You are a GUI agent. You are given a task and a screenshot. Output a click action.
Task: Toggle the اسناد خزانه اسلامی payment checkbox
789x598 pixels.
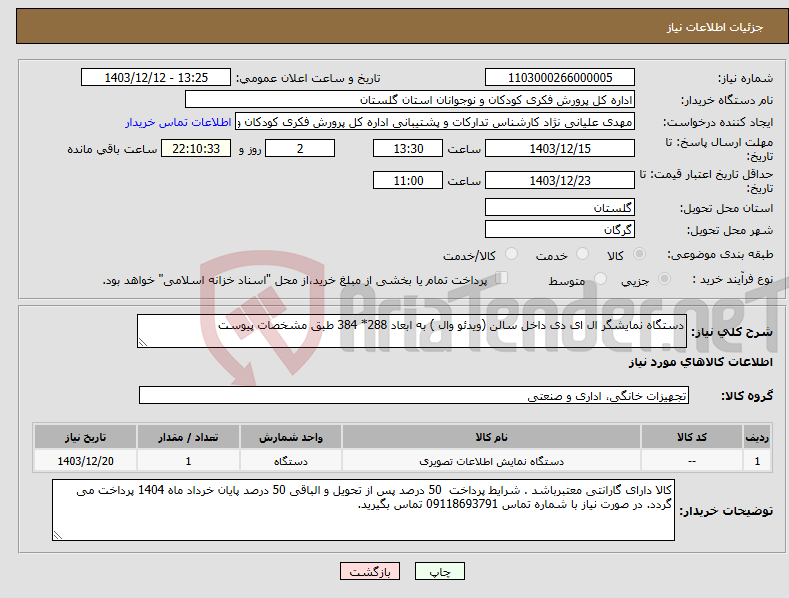pos(502,278)
